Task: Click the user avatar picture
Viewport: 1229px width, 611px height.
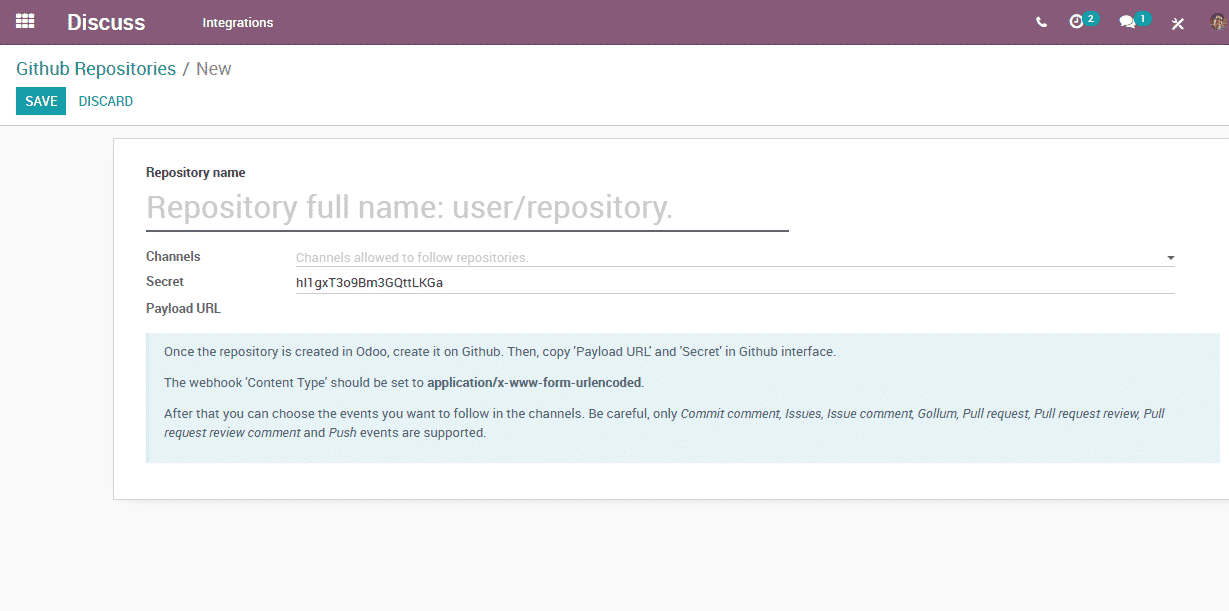Action: pyautogui.click(x=1217, y=22)
